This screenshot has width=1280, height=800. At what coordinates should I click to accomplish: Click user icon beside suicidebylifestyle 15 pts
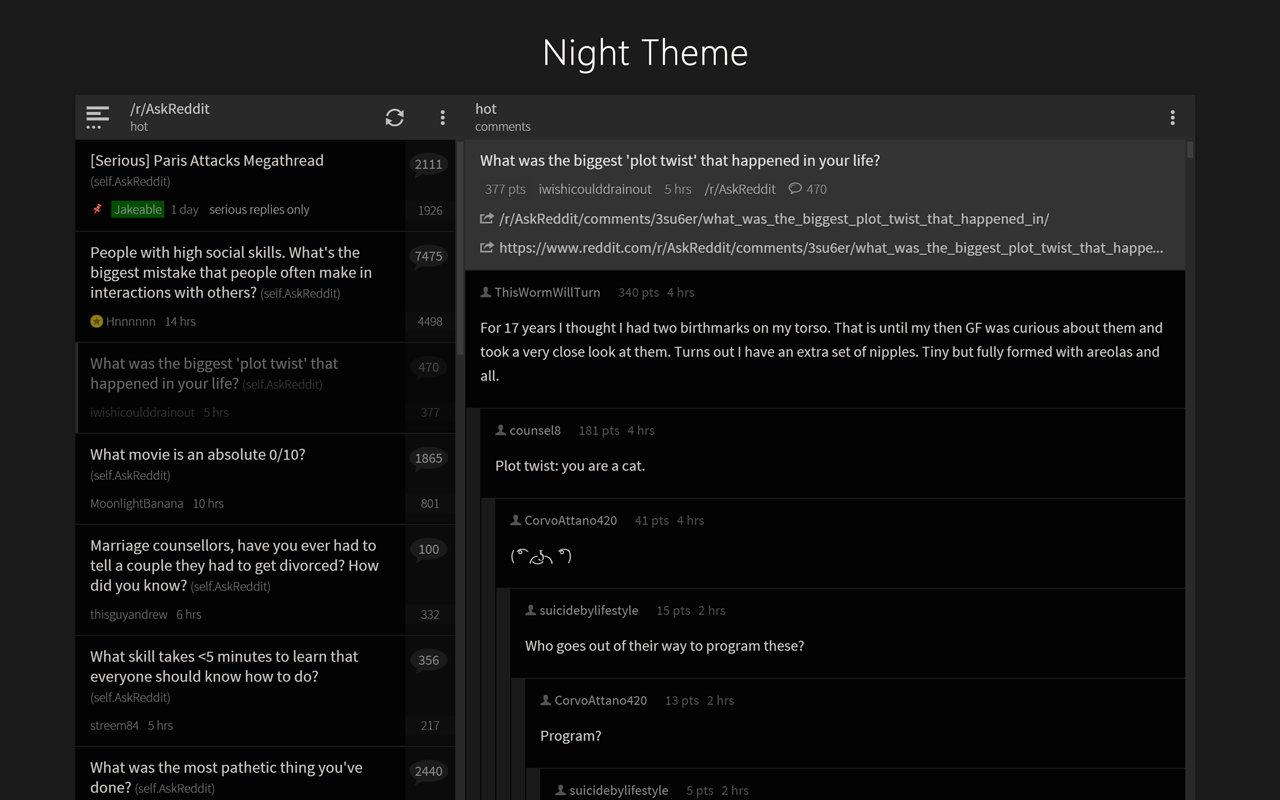pos(531,610)
